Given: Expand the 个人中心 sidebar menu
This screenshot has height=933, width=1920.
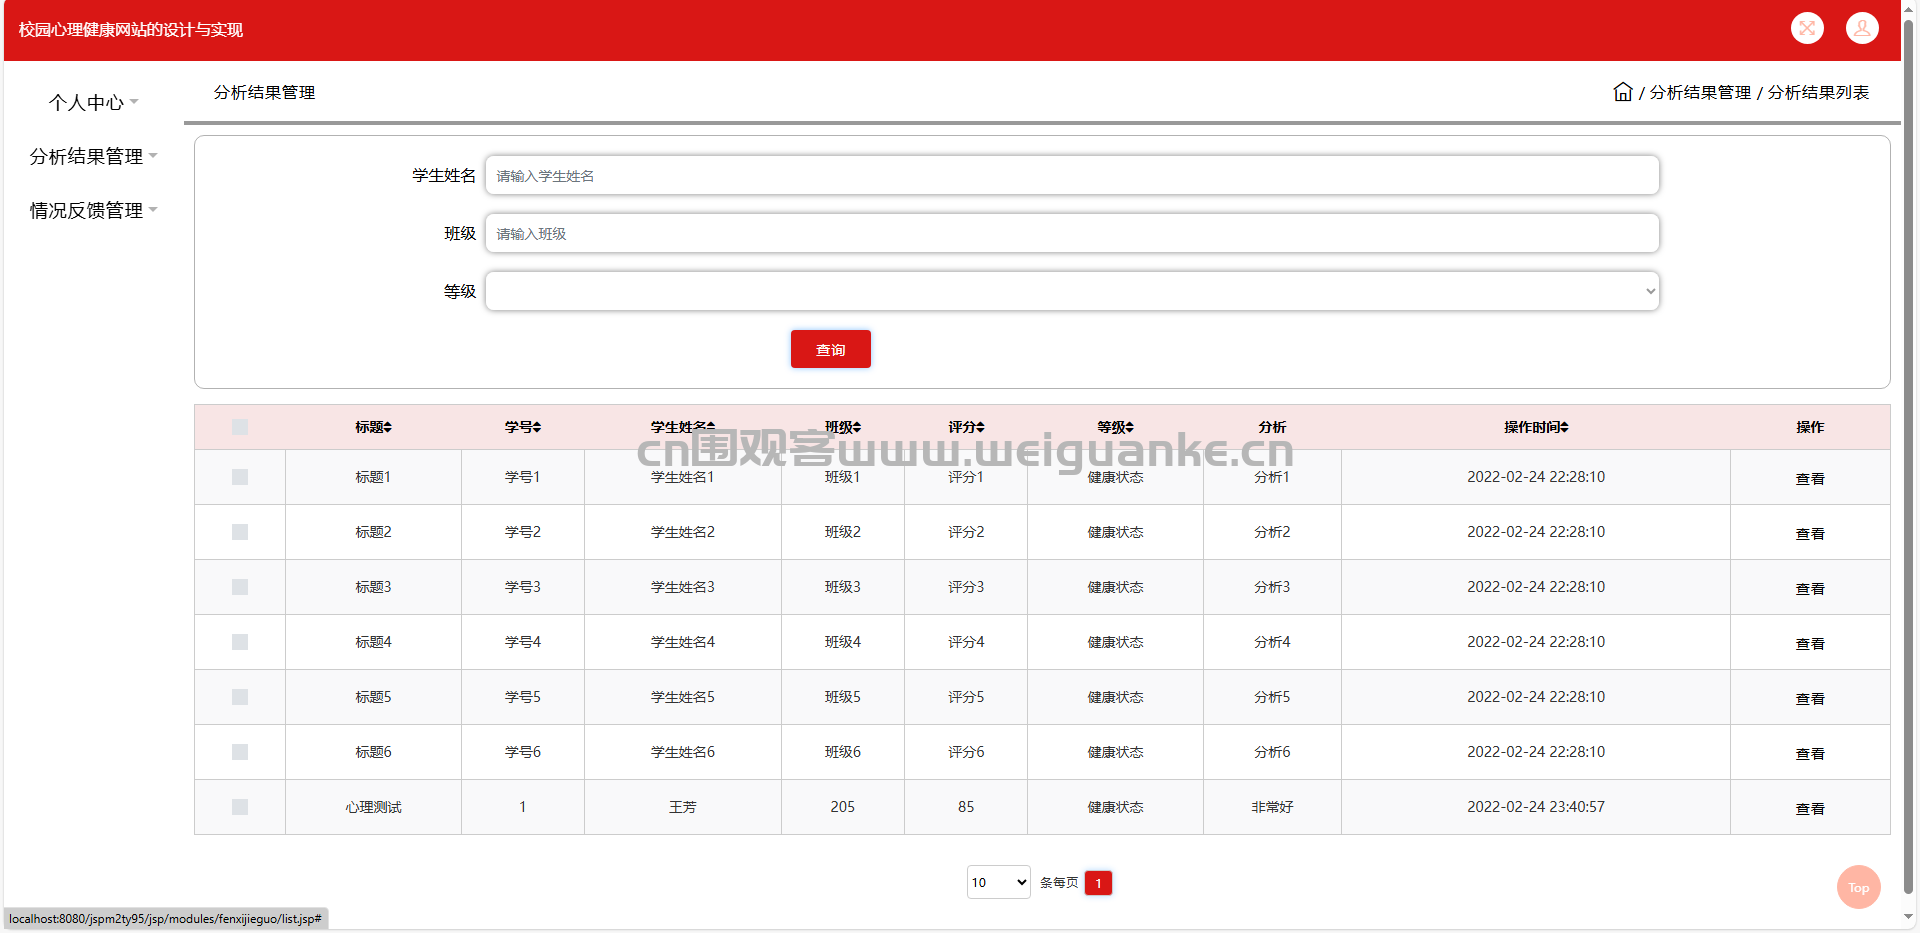Looking at the screenshot, I should (x=93, y=102).
